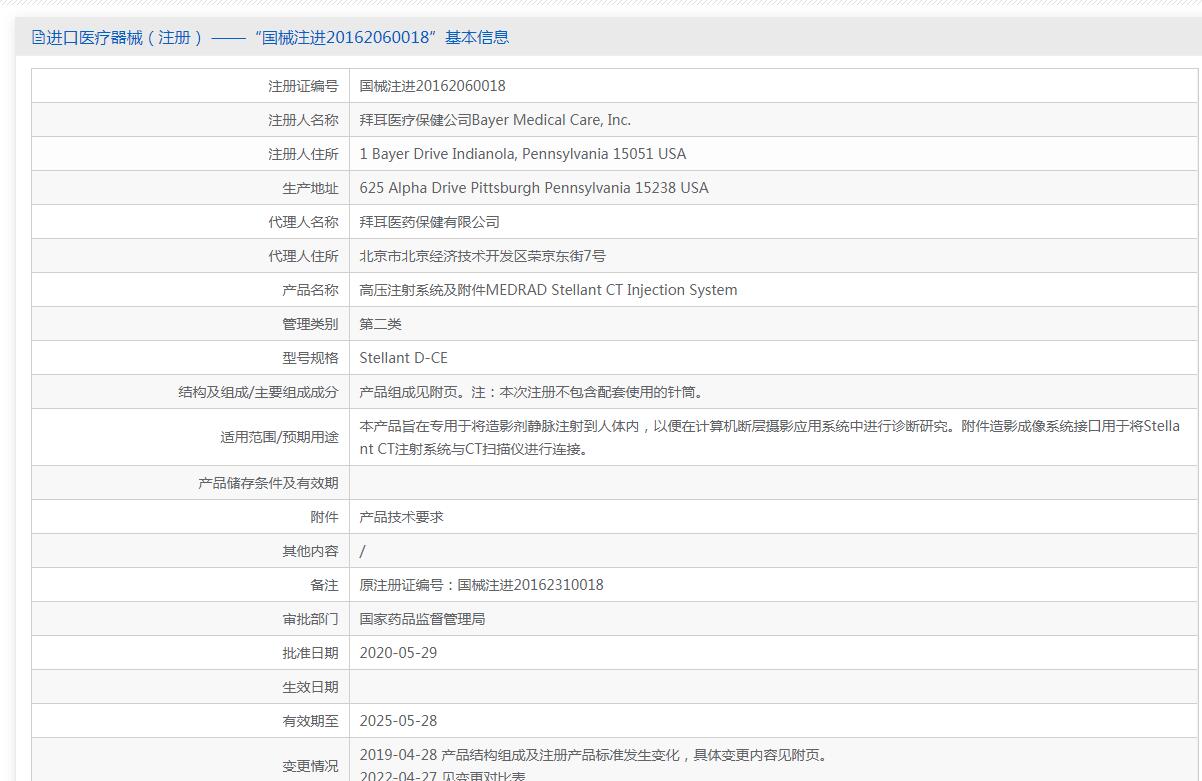Image resolution: width=1202 pixels, height=781 pixels.
Task: Click the label 管理类别
Action: coord(310,324)
